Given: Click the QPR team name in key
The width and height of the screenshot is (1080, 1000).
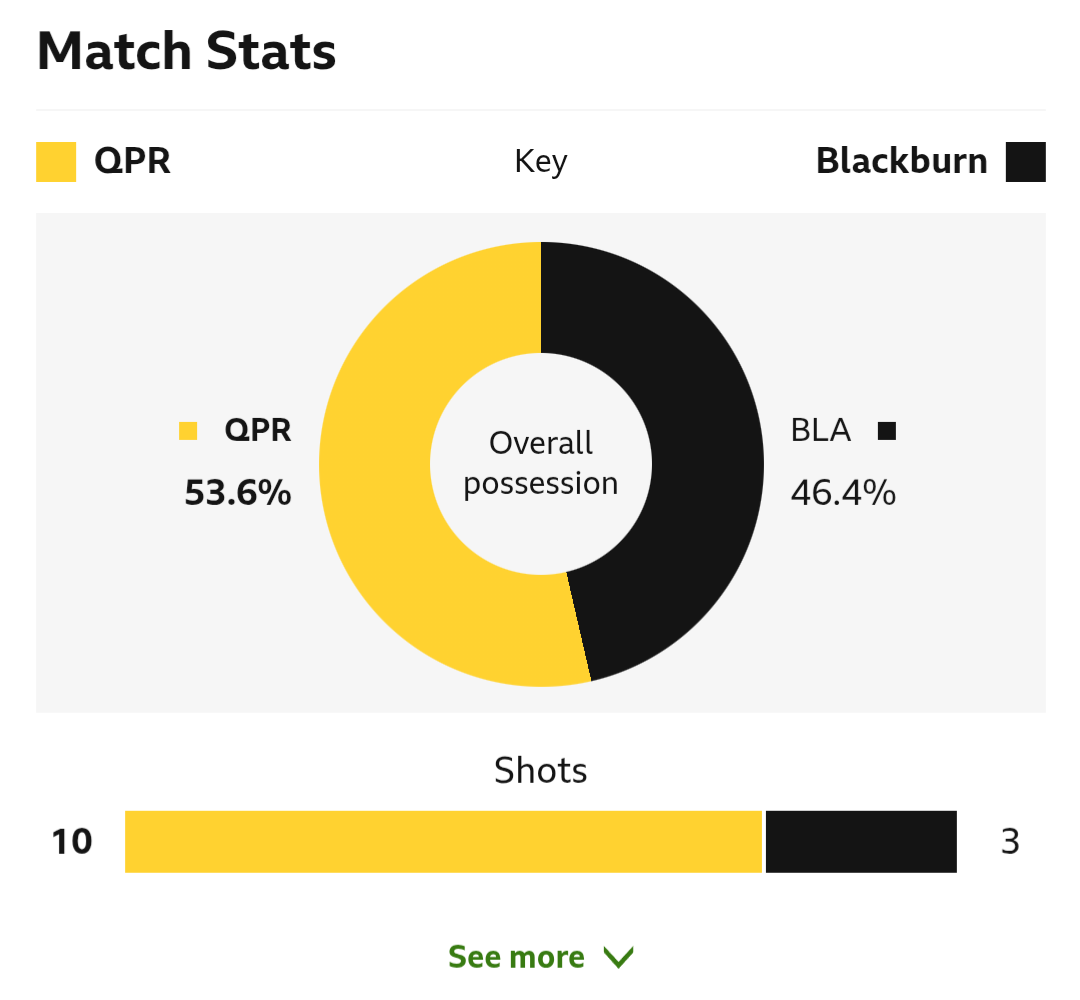Looking at the screenshot, I should (132, 162).
